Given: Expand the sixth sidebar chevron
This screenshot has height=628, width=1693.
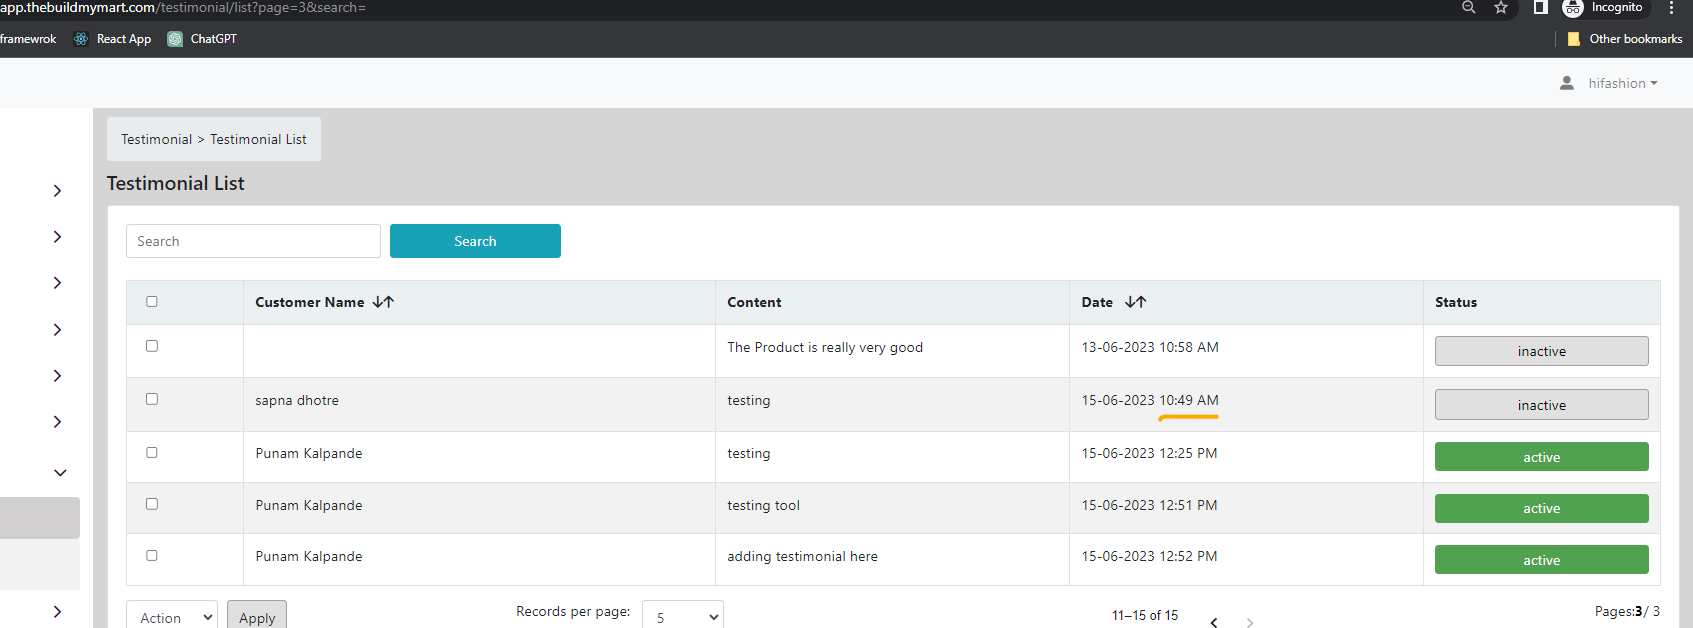Looking at the screenshot, I should (57, 422).
